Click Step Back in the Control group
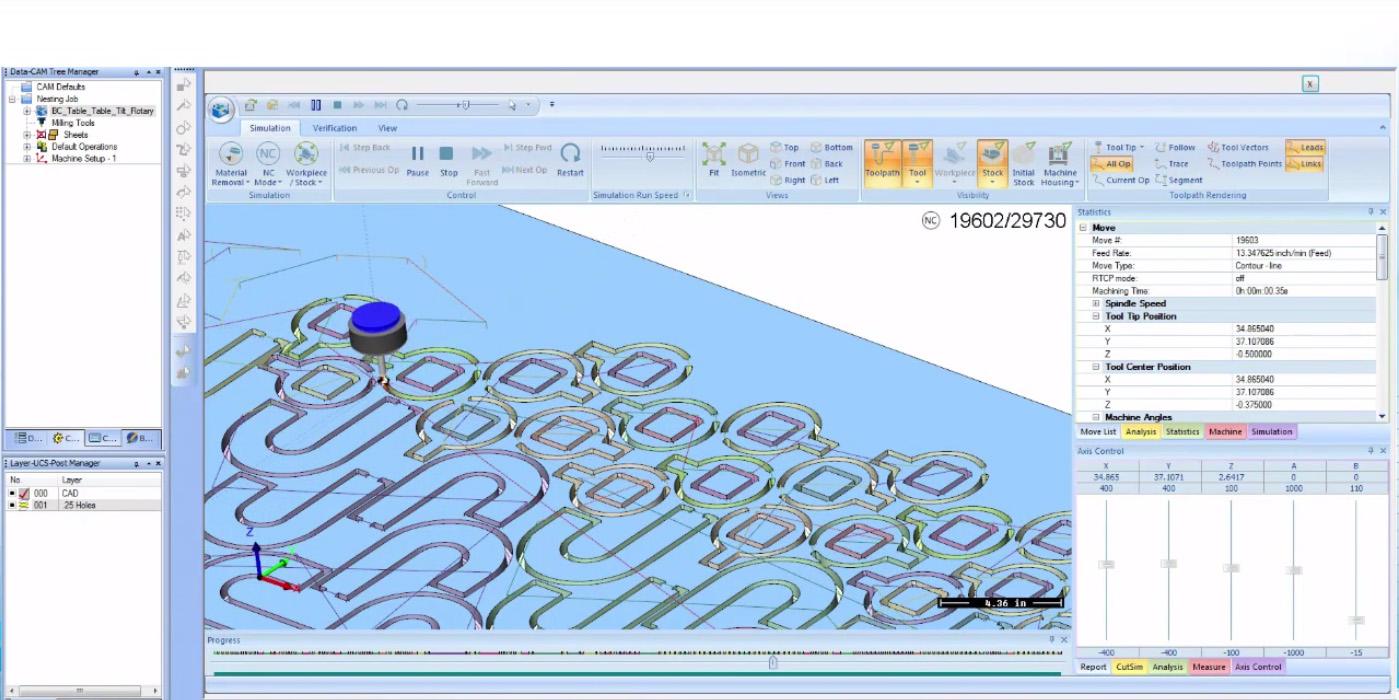1399x700 pixels. (x=365, y=148)
